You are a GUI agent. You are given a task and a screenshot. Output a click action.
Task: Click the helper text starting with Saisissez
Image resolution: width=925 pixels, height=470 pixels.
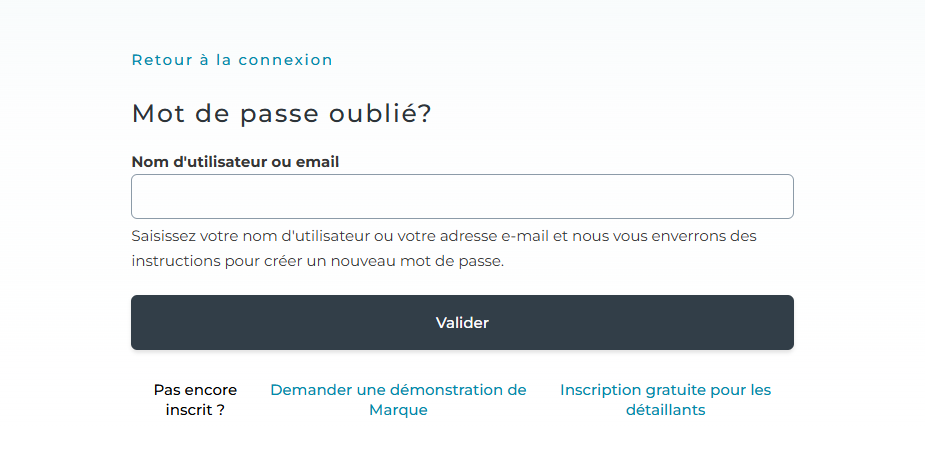click(x=444, y=237)
